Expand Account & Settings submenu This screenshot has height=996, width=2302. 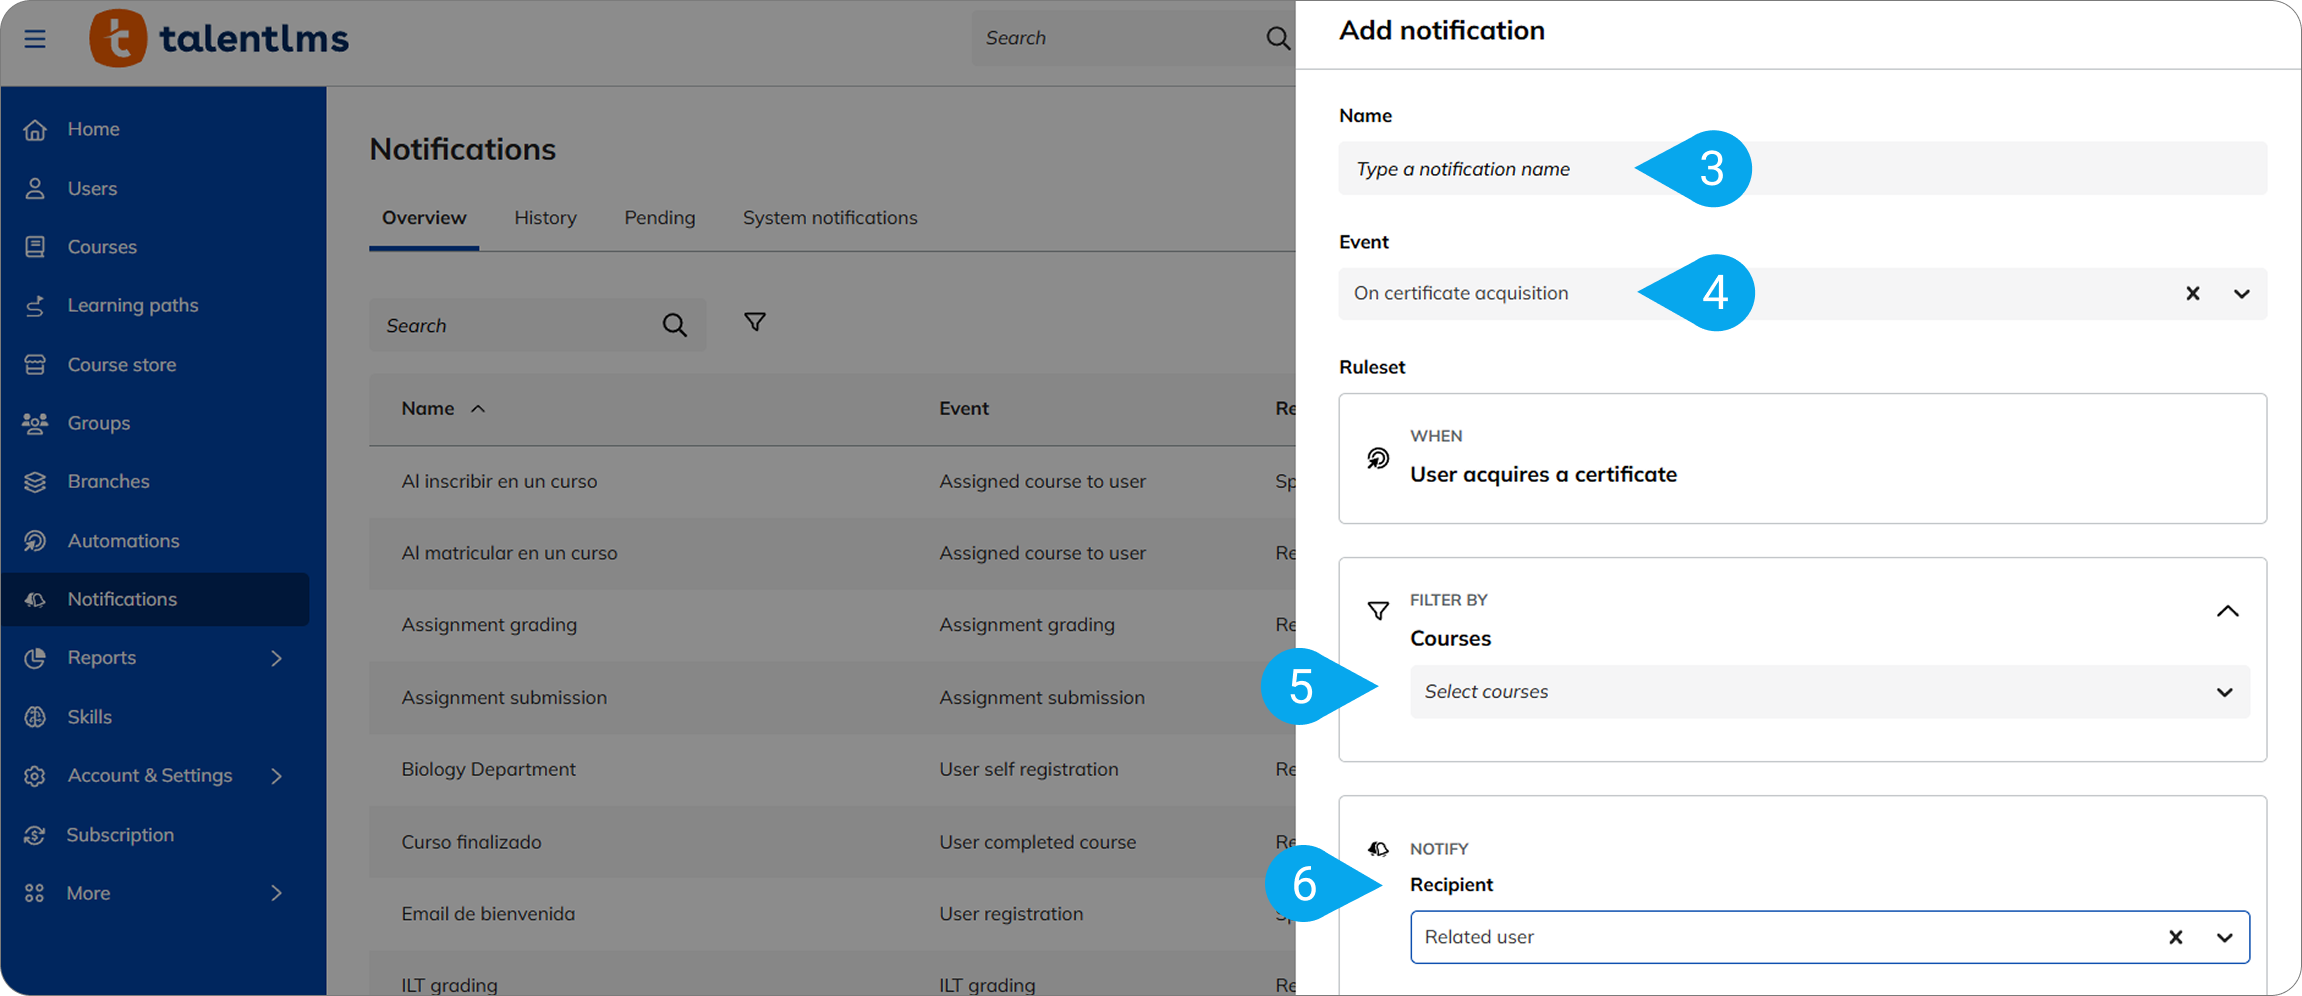276,776
